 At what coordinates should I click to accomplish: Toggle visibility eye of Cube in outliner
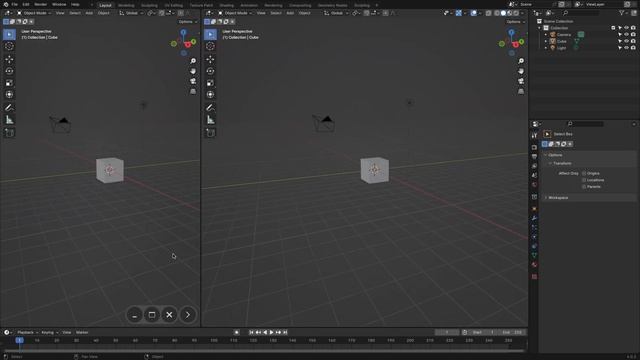point(626,41)
